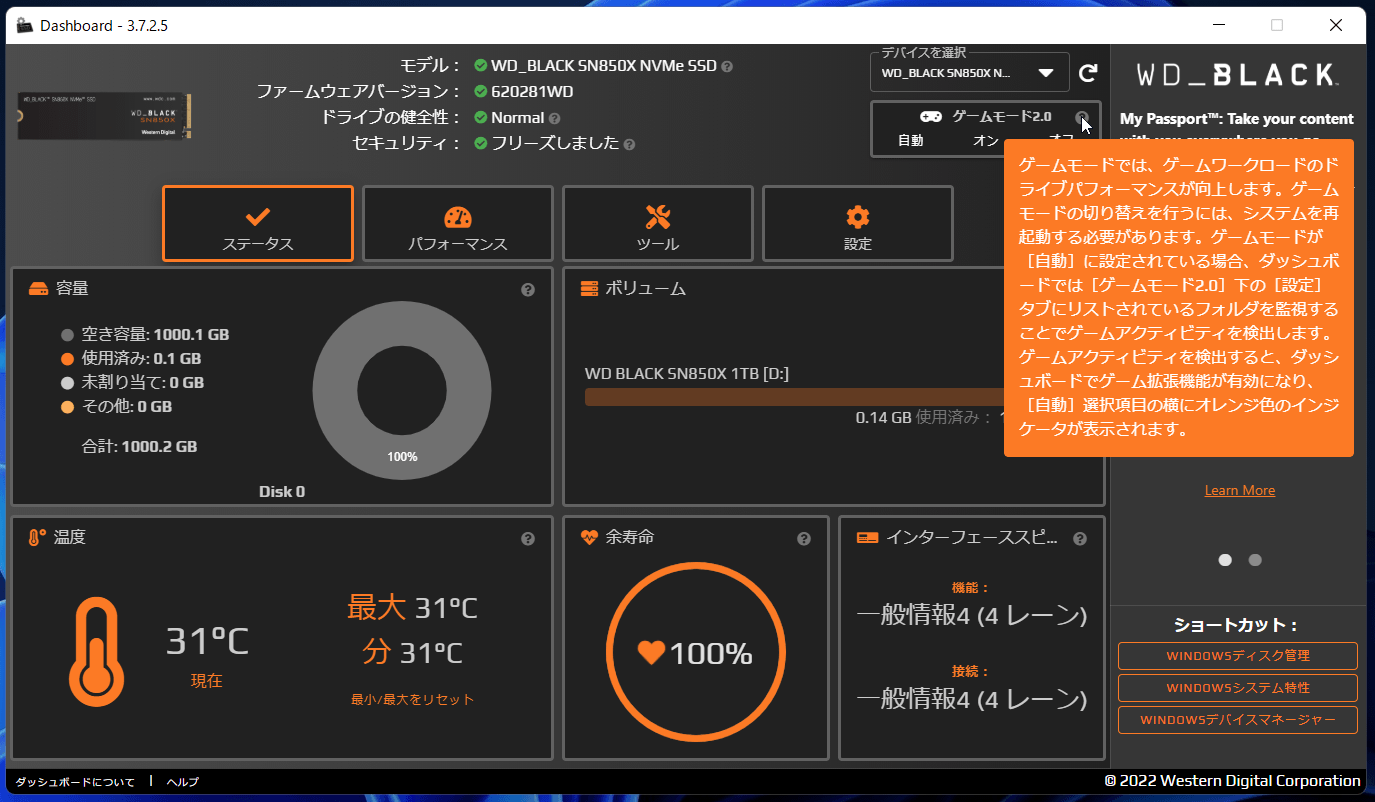The height and width of the screenshot is (802, 1375).
Task: Click the thermometer icon beside 温度 title
Action: [37, 538]
